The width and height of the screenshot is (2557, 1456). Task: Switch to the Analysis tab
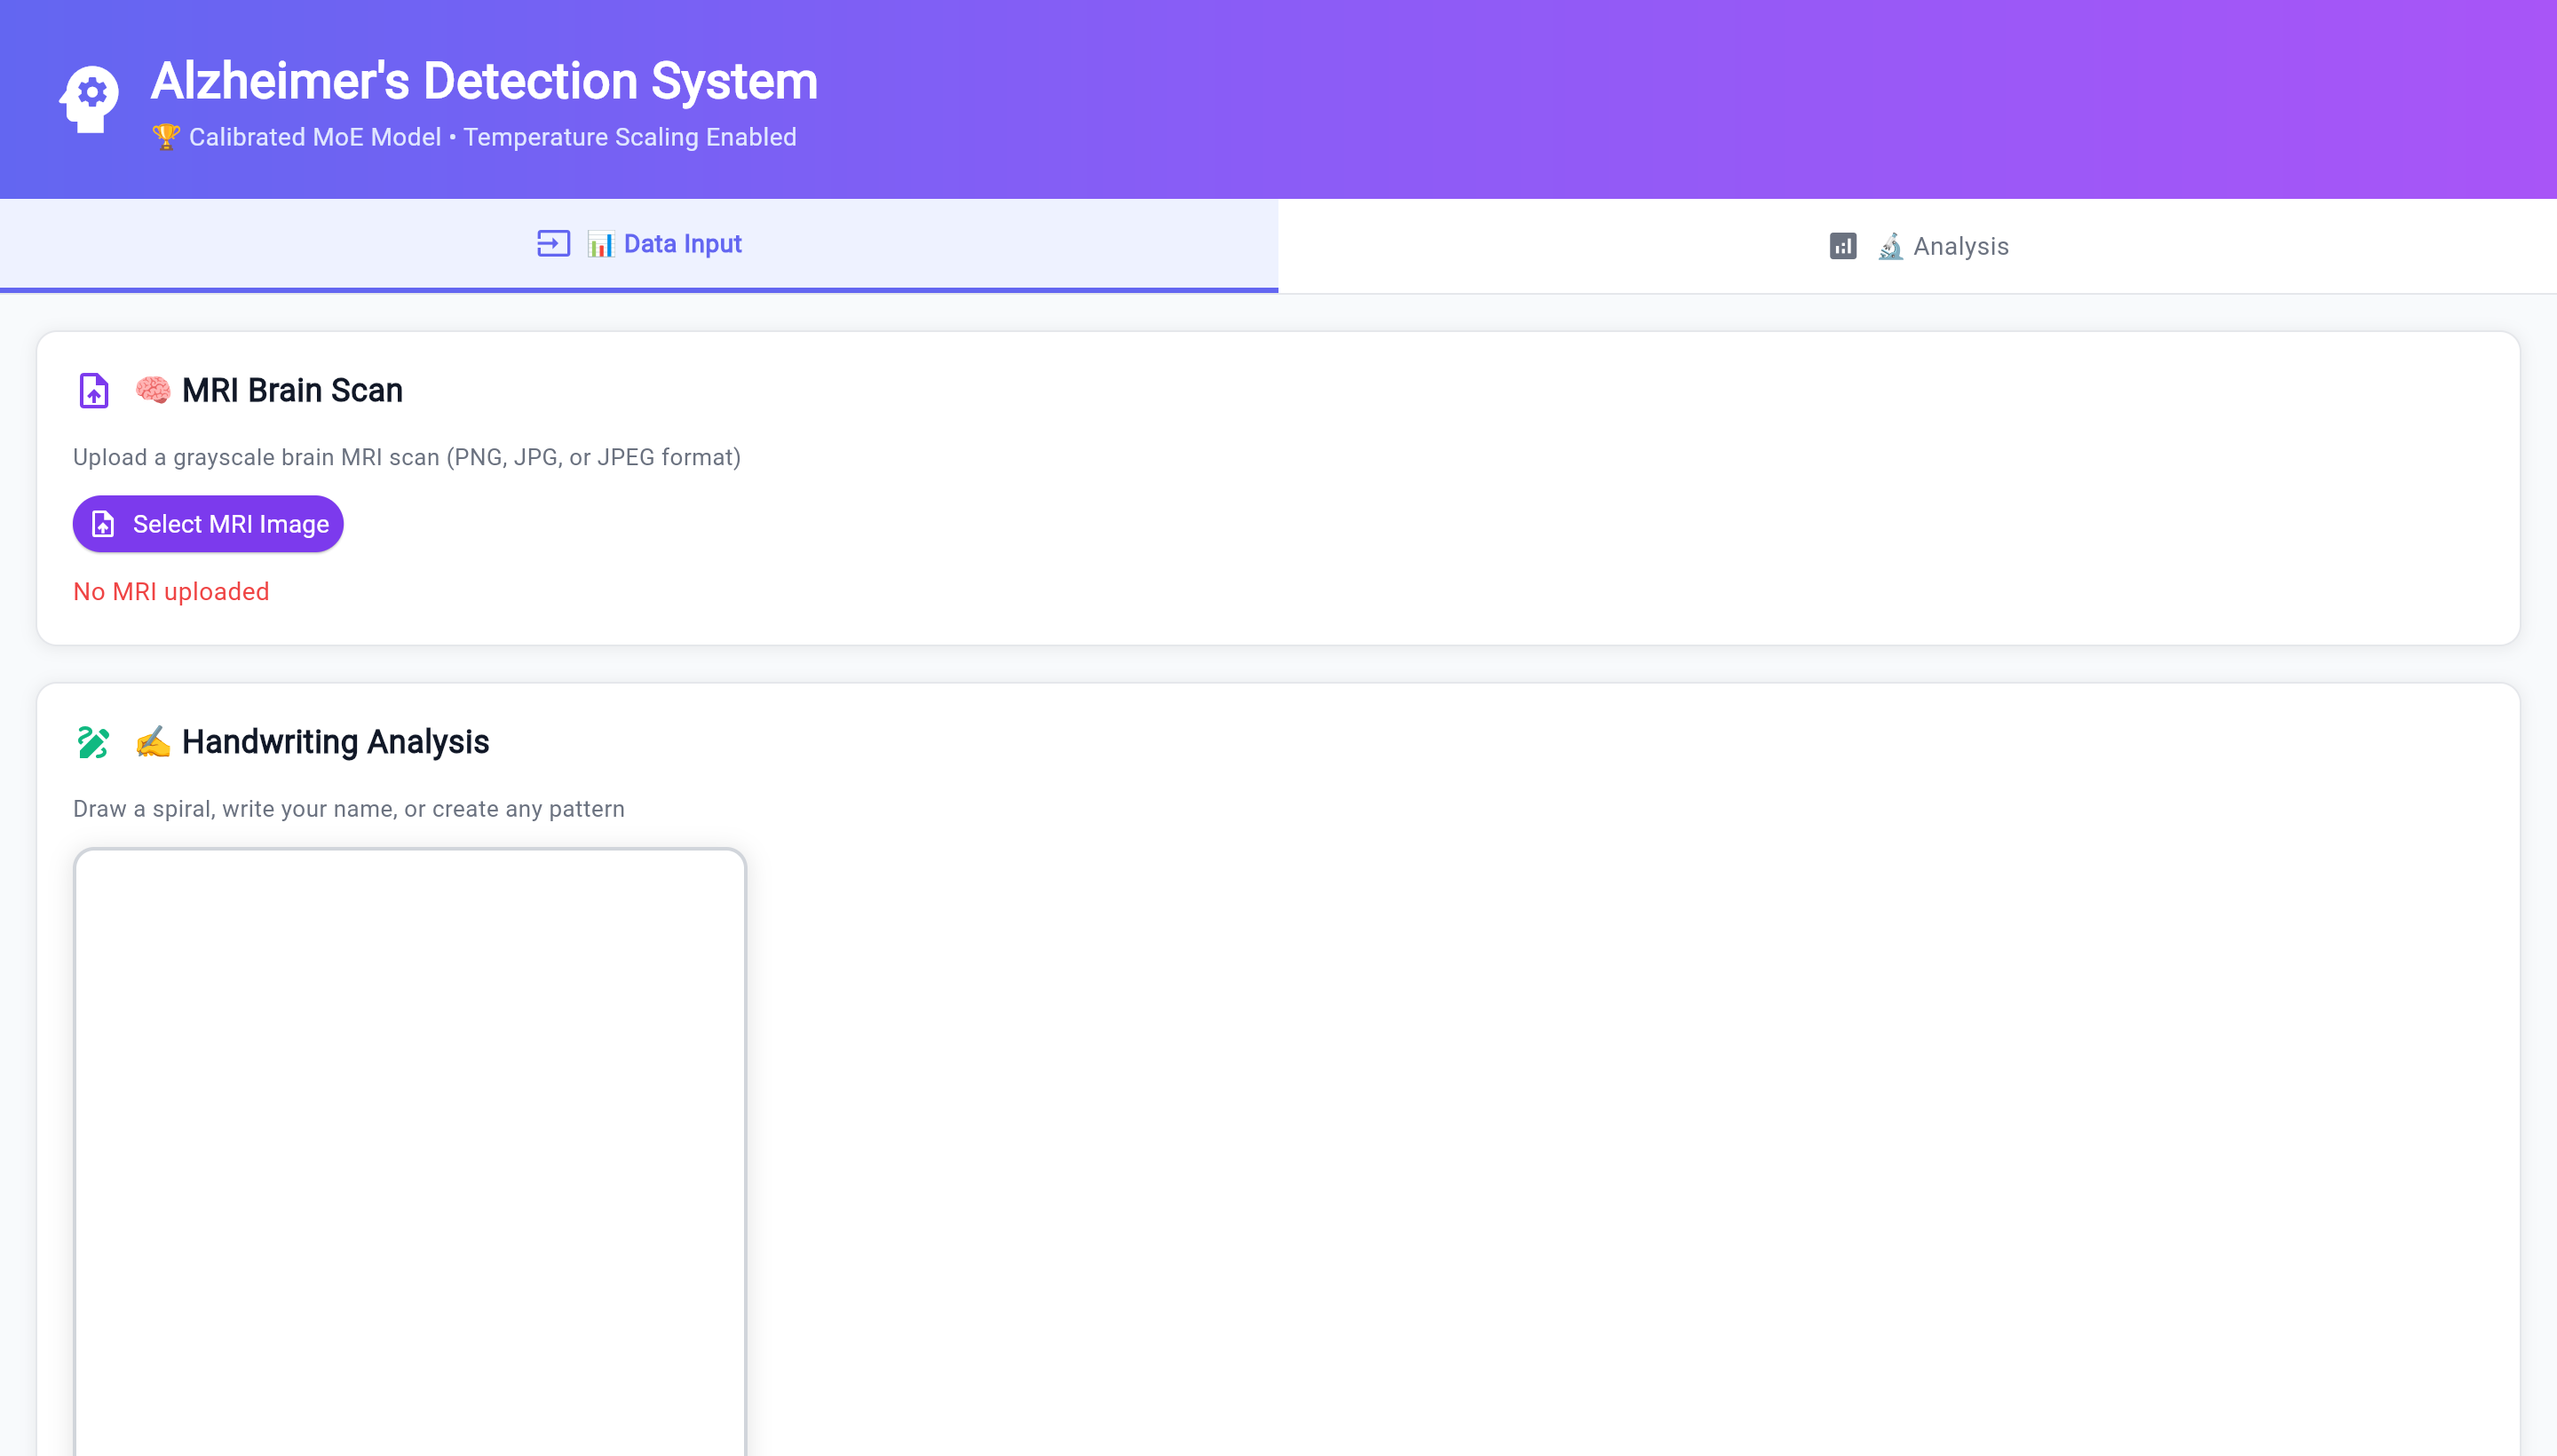click(1917, 246)
